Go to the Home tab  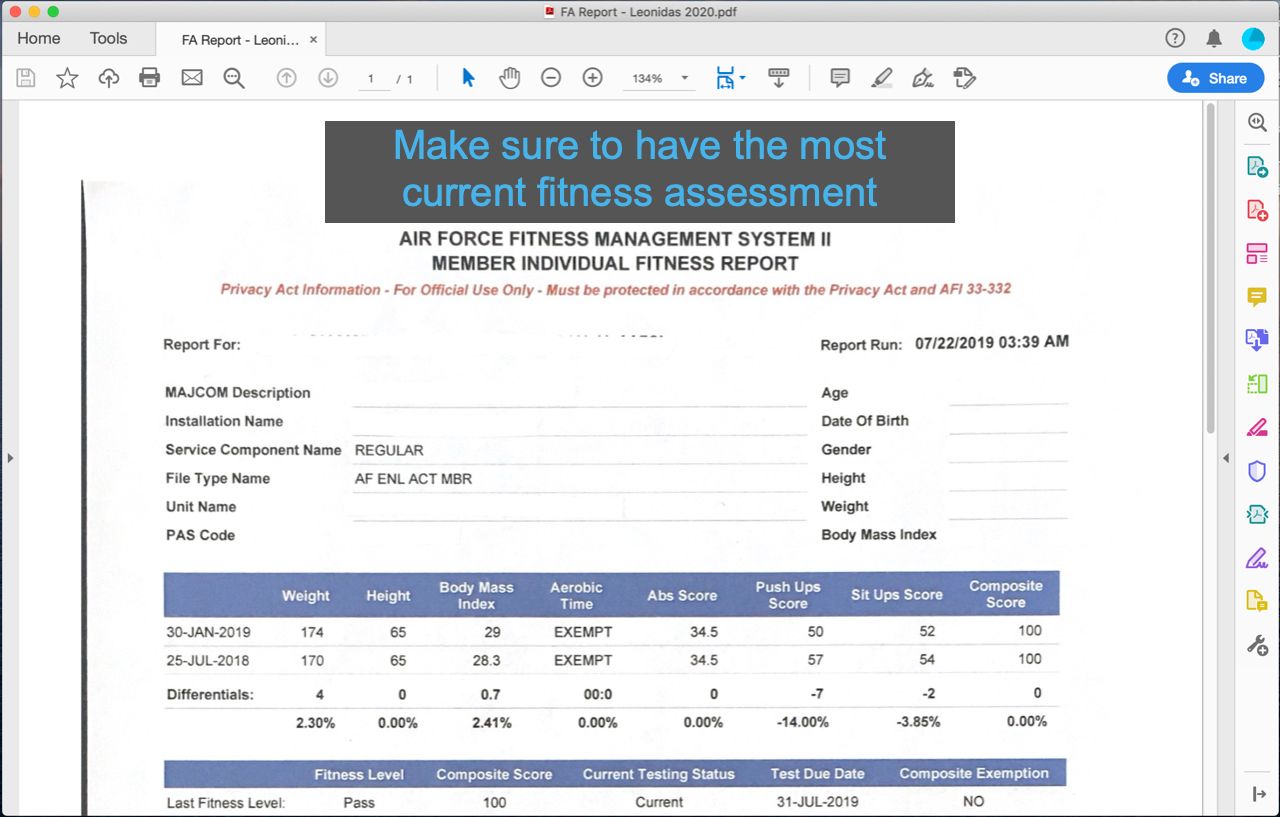(39, 39)
